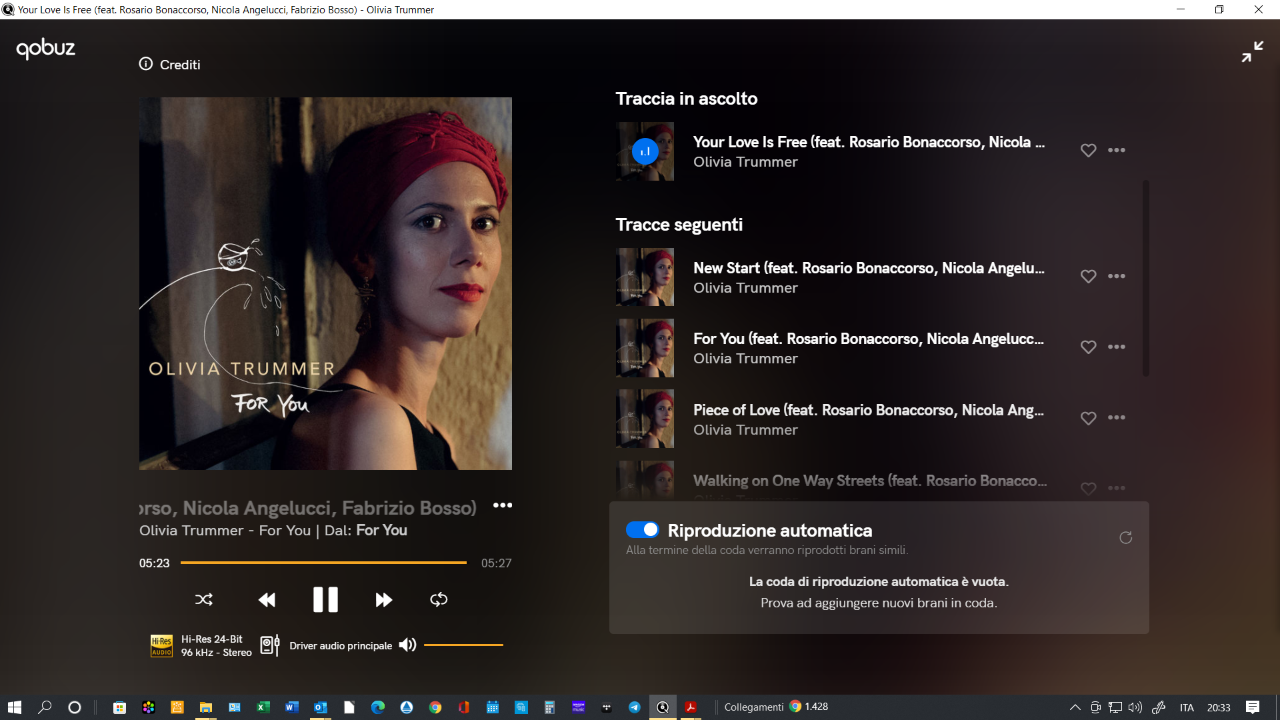Viewport: 1280px width, 720px height.
Task: Disable the Riproduzione automatica switch
Action: point(642,530)
